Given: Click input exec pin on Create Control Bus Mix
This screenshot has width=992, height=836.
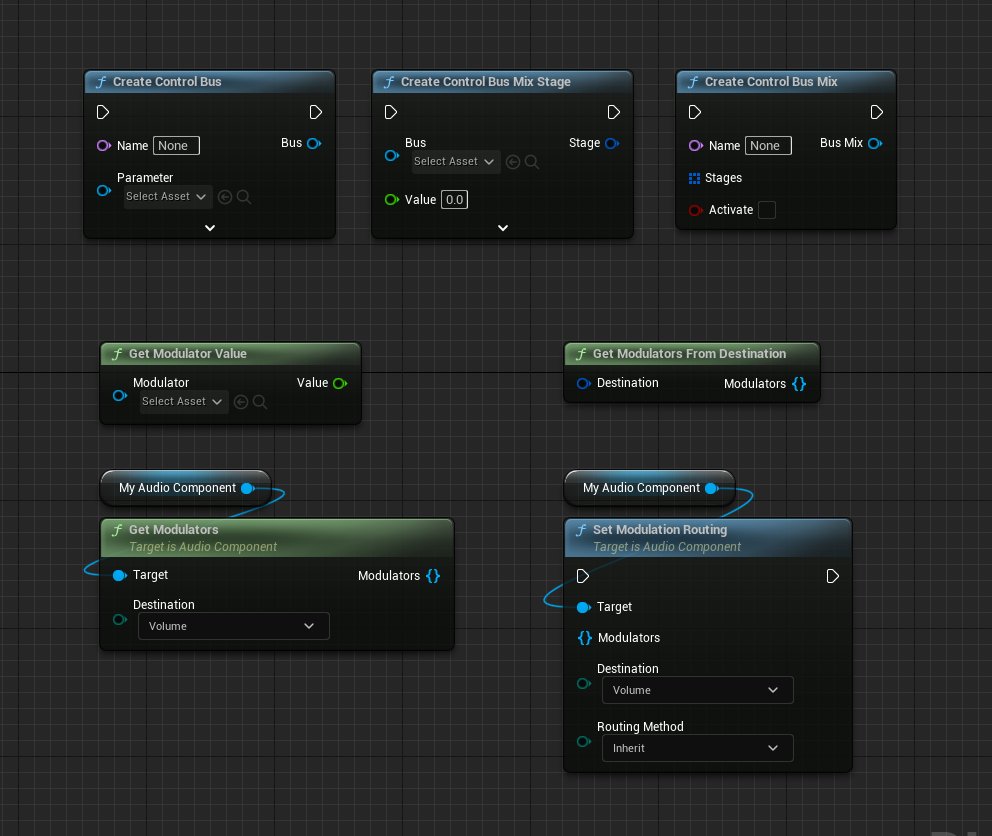Looking at the screenshot, I should 694,112.
